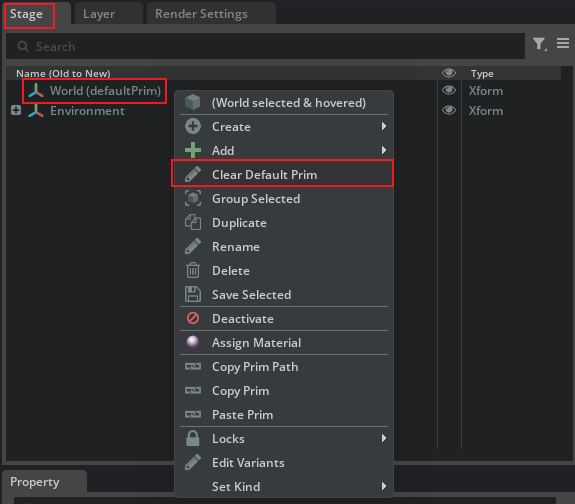The image size is (575, 504).
Task: Choose Copy Prim Path menu entry
Action: point(284,366)
